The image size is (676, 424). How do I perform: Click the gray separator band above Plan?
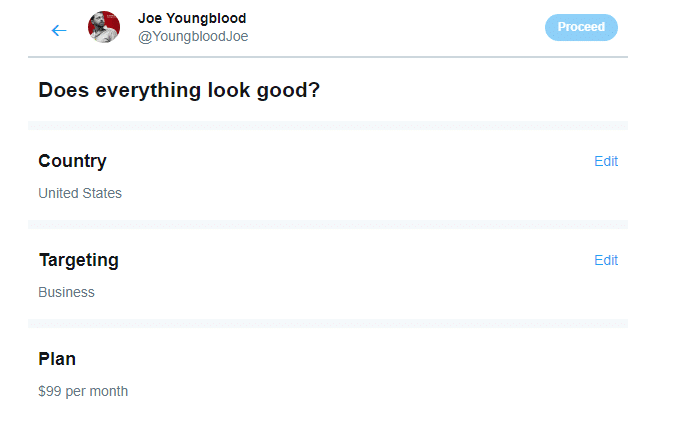coord(328,323)
